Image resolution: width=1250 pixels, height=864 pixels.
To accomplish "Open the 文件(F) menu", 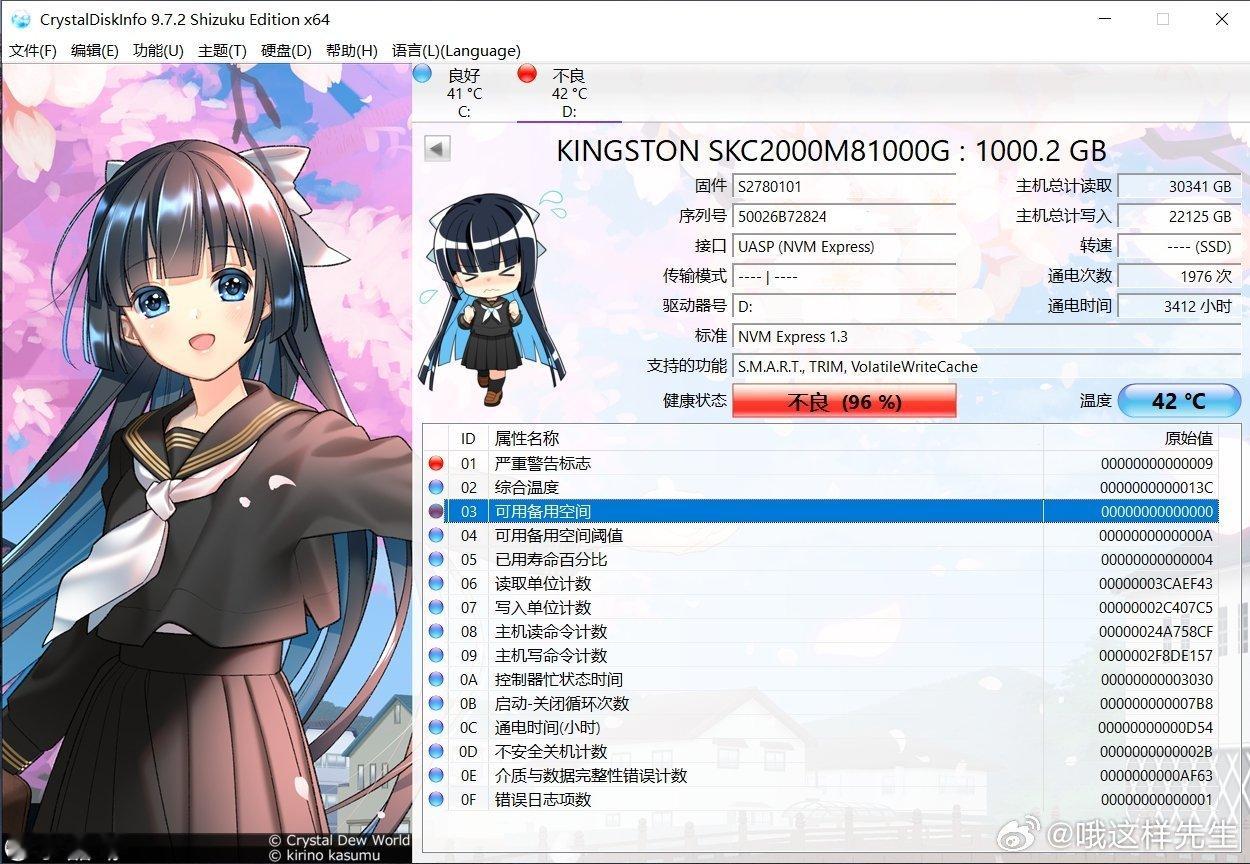I will point(33,50).
